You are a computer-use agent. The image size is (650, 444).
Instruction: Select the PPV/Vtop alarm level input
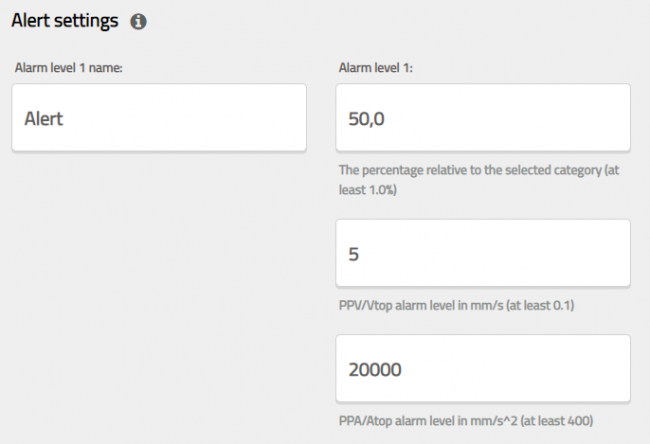click(x=483, y=253)
